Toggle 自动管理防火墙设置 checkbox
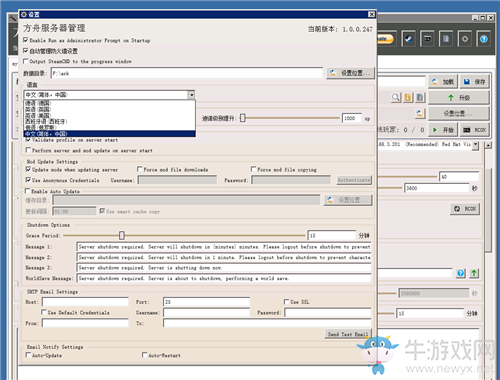Image resolution: width=500 pixels, height=380 pixels. [x=26, y=51]
